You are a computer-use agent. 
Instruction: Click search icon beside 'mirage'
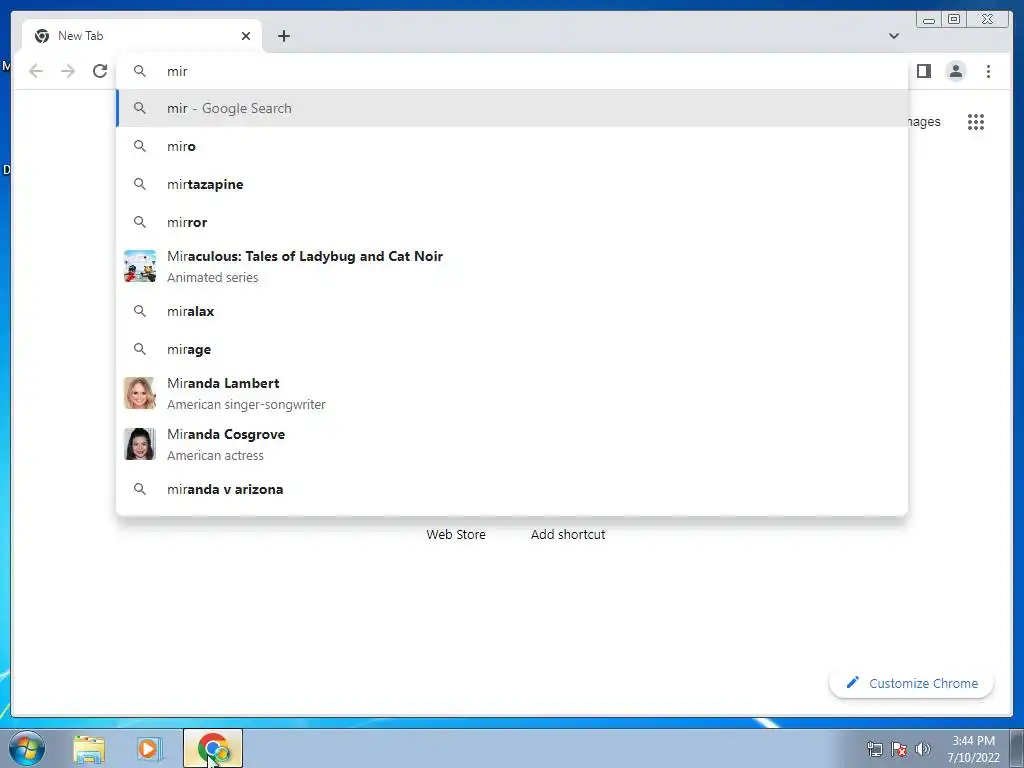pyautogui.click(x=140, y=349)
